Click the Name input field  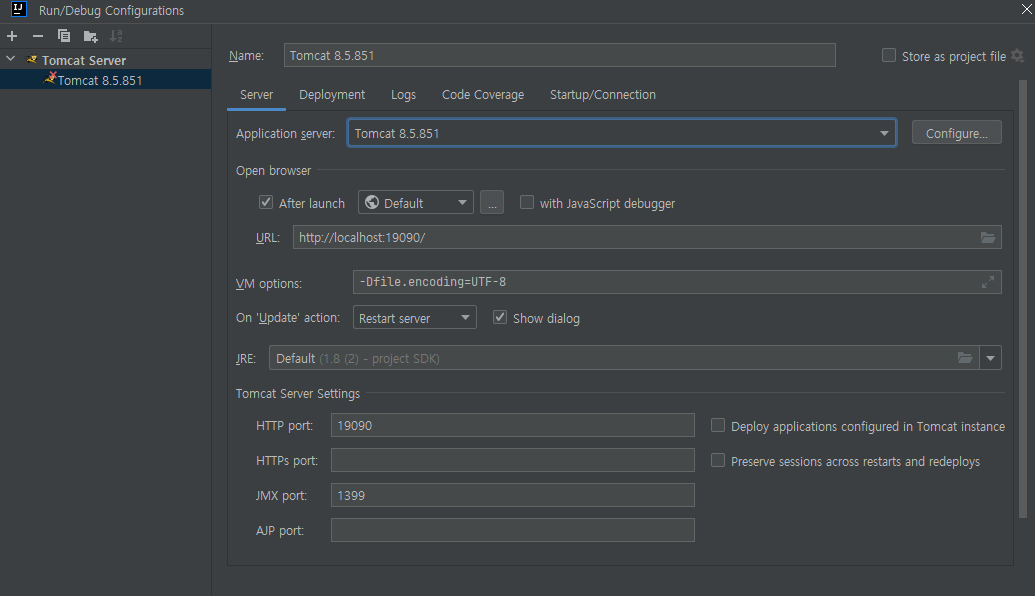click(x=560, y=55)
